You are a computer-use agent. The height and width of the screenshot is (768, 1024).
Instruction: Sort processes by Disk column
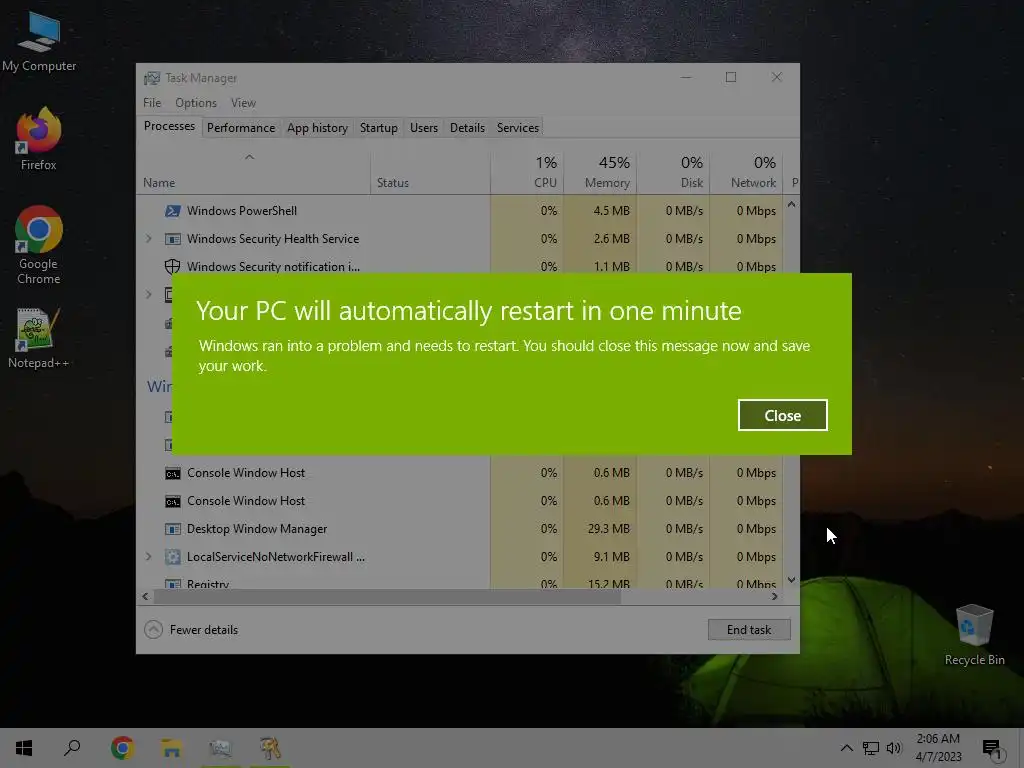click(673, 173)
